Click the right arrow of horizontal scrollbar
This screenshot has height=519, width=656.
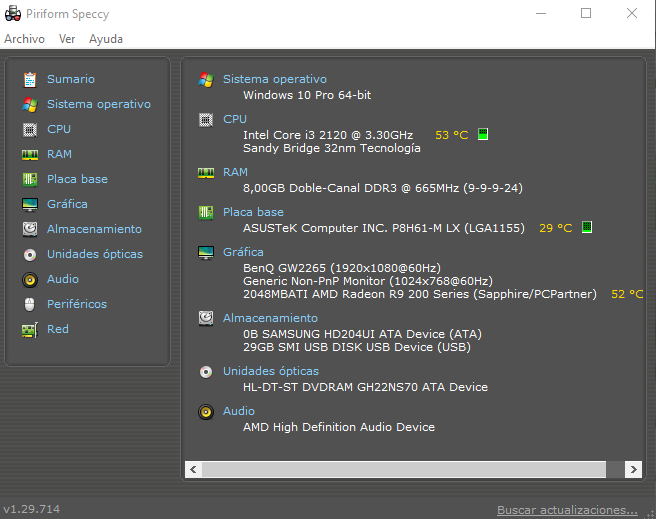pyautogui.click(x=633, y=469)
